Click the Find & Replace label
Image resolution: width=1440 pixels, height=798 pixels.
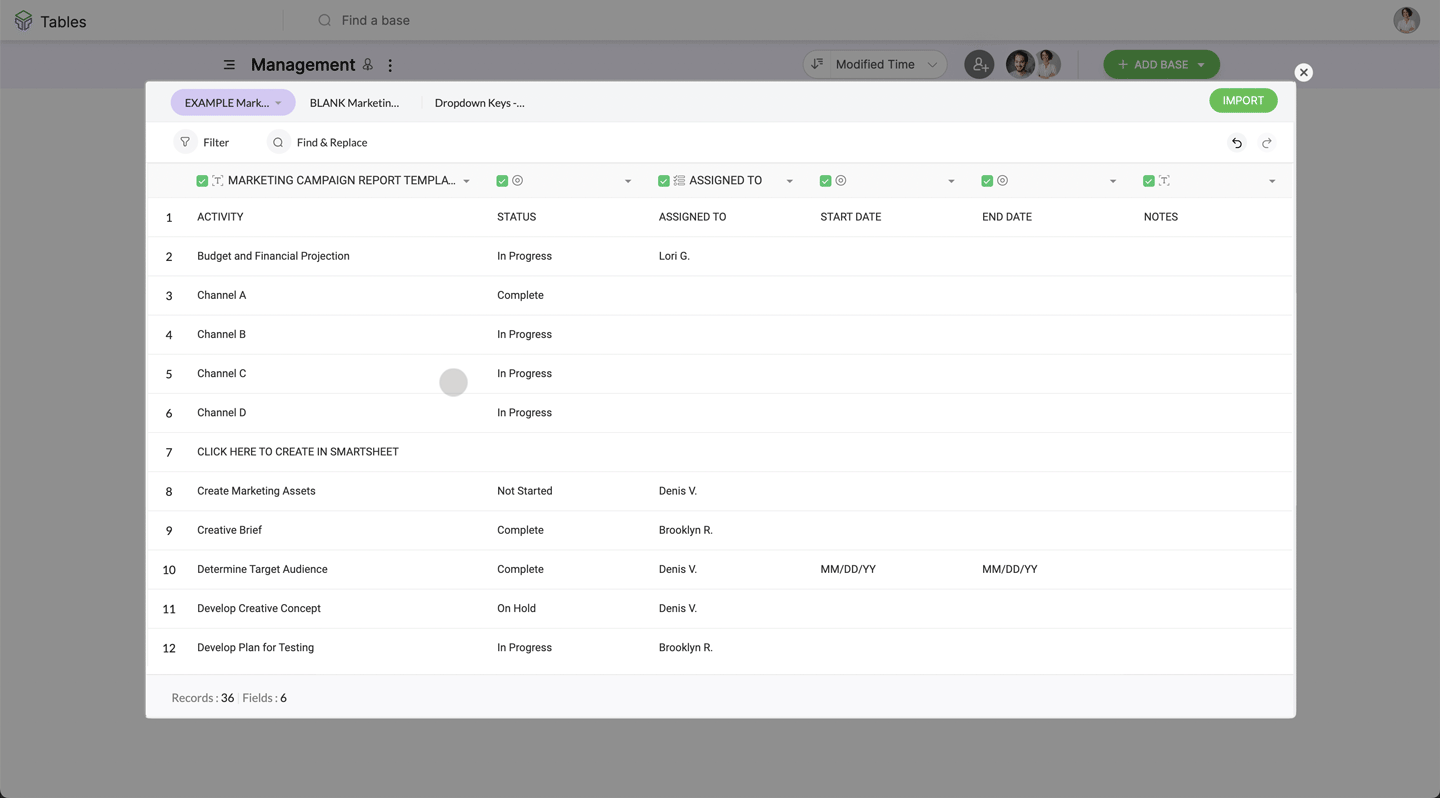(x=332, y=143)
